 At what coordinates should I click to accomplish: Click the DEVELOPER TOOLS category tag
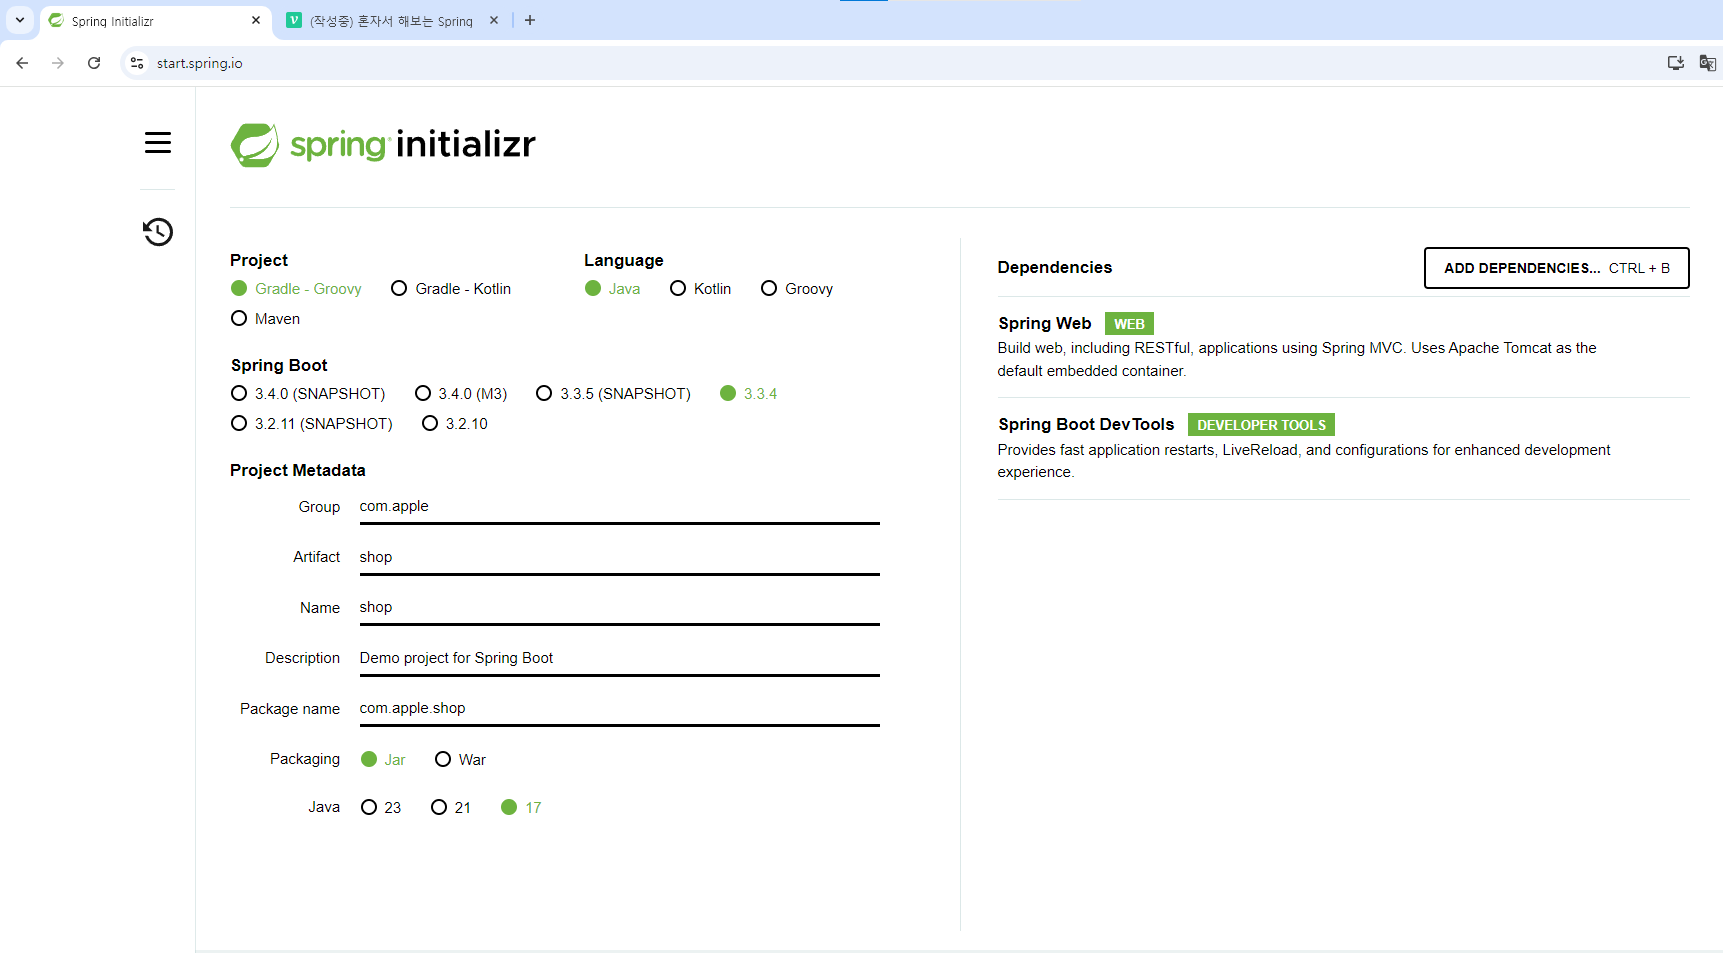click(1262, 425)
